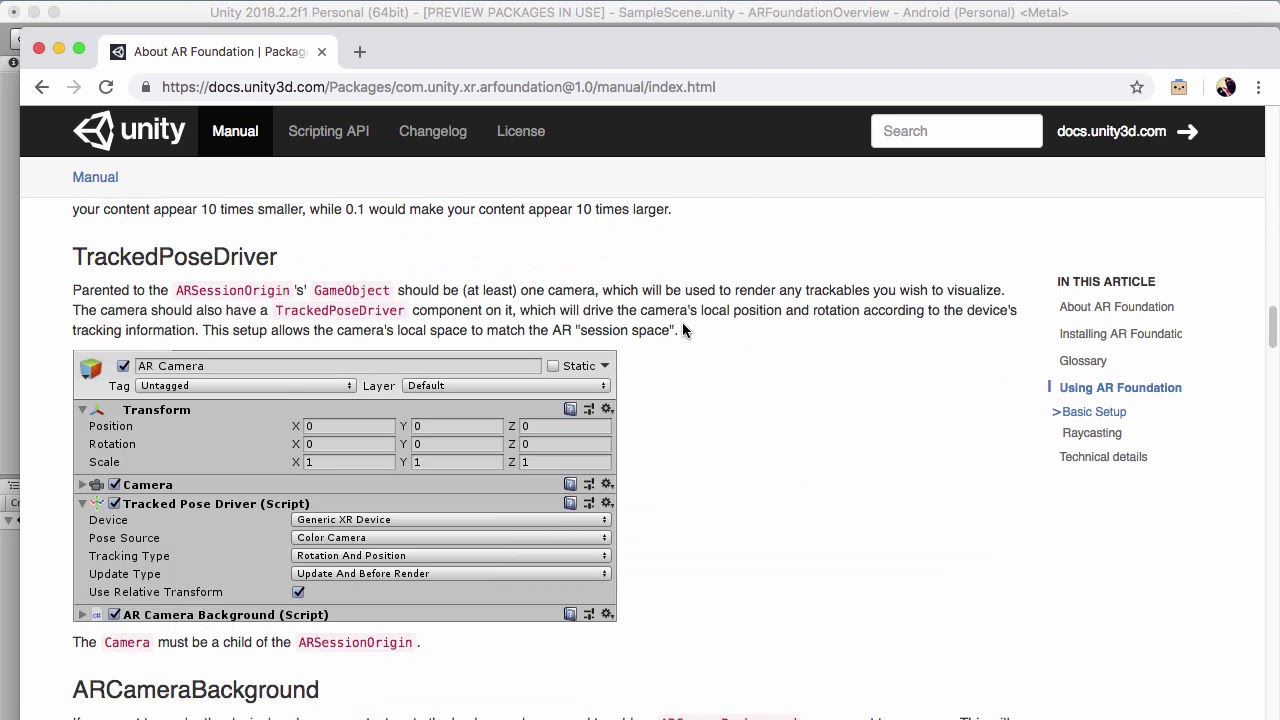
Task: Select the Manual tab in header
Action: [235, 131]
